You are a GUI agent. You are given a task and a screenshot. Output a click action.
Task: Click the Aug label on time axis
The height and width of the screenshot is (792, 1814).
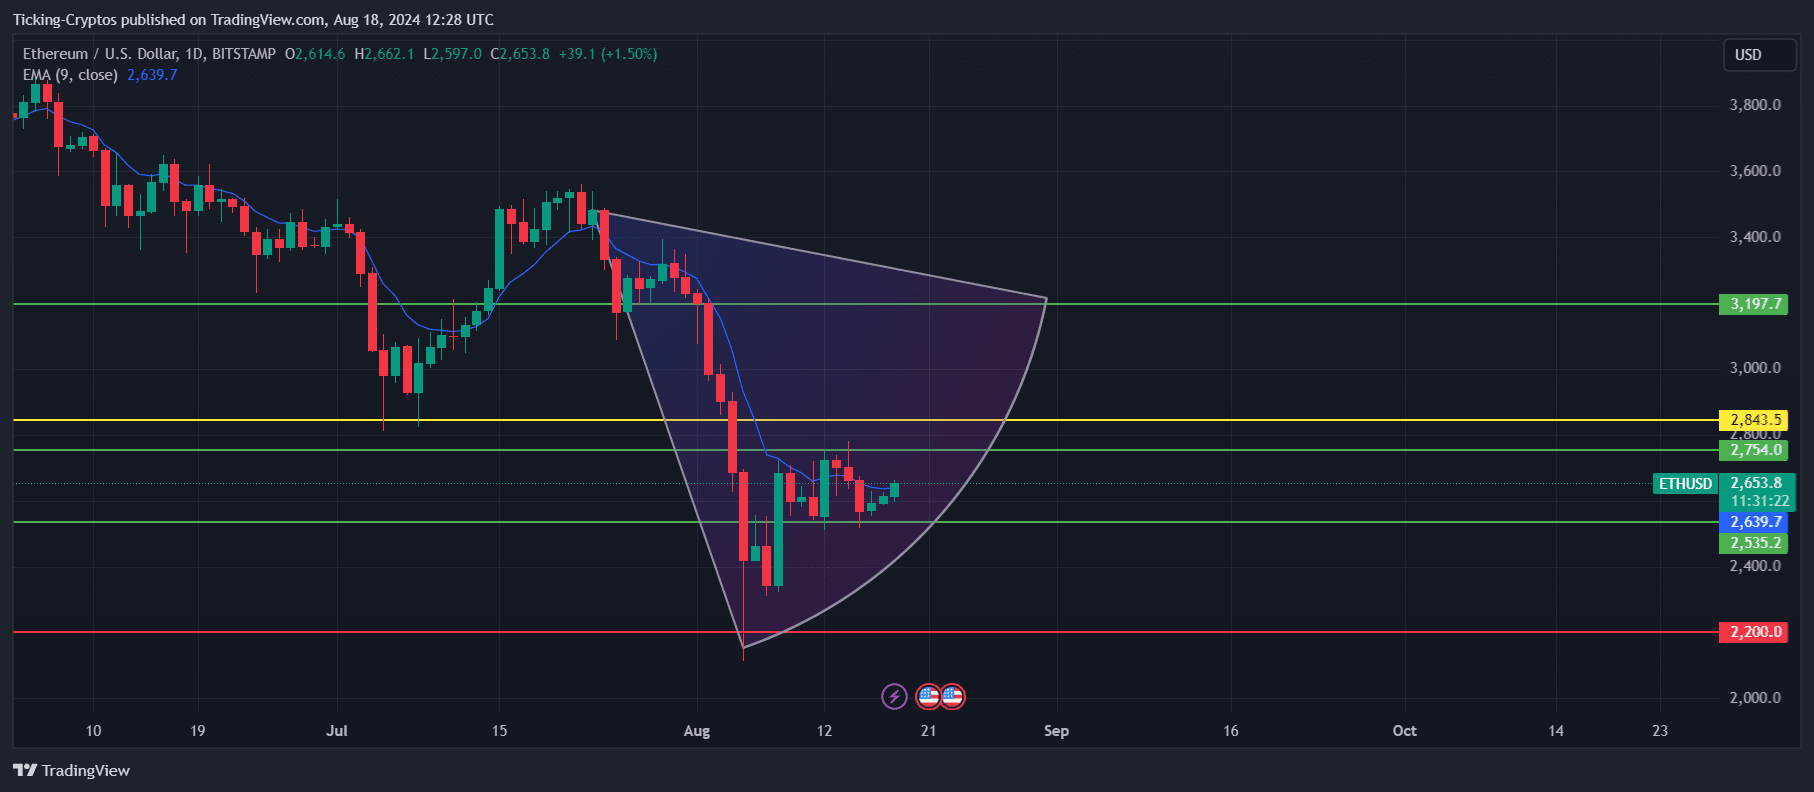click(x=697, y=731)
